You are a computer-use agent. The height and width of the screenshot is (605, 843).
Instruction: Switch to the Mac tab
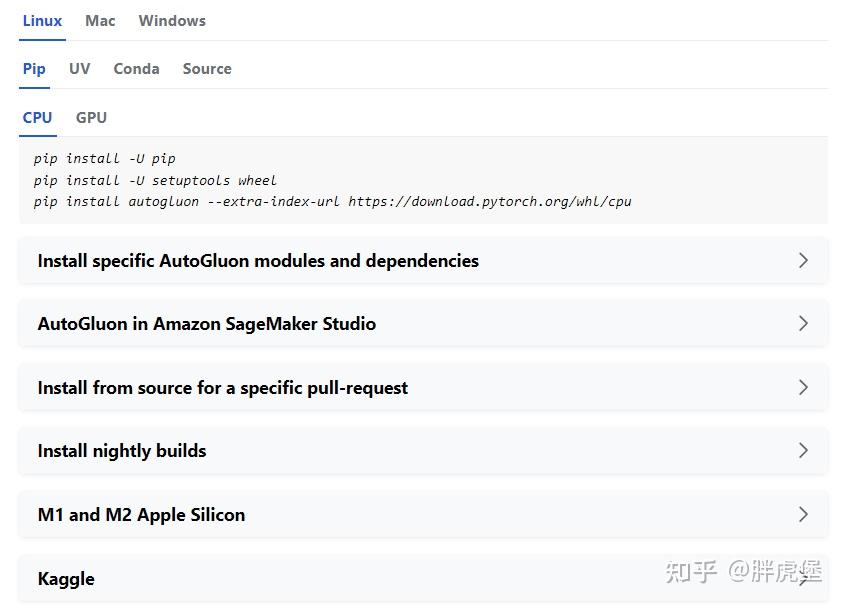pyautogui.click(x=99, y=20)
